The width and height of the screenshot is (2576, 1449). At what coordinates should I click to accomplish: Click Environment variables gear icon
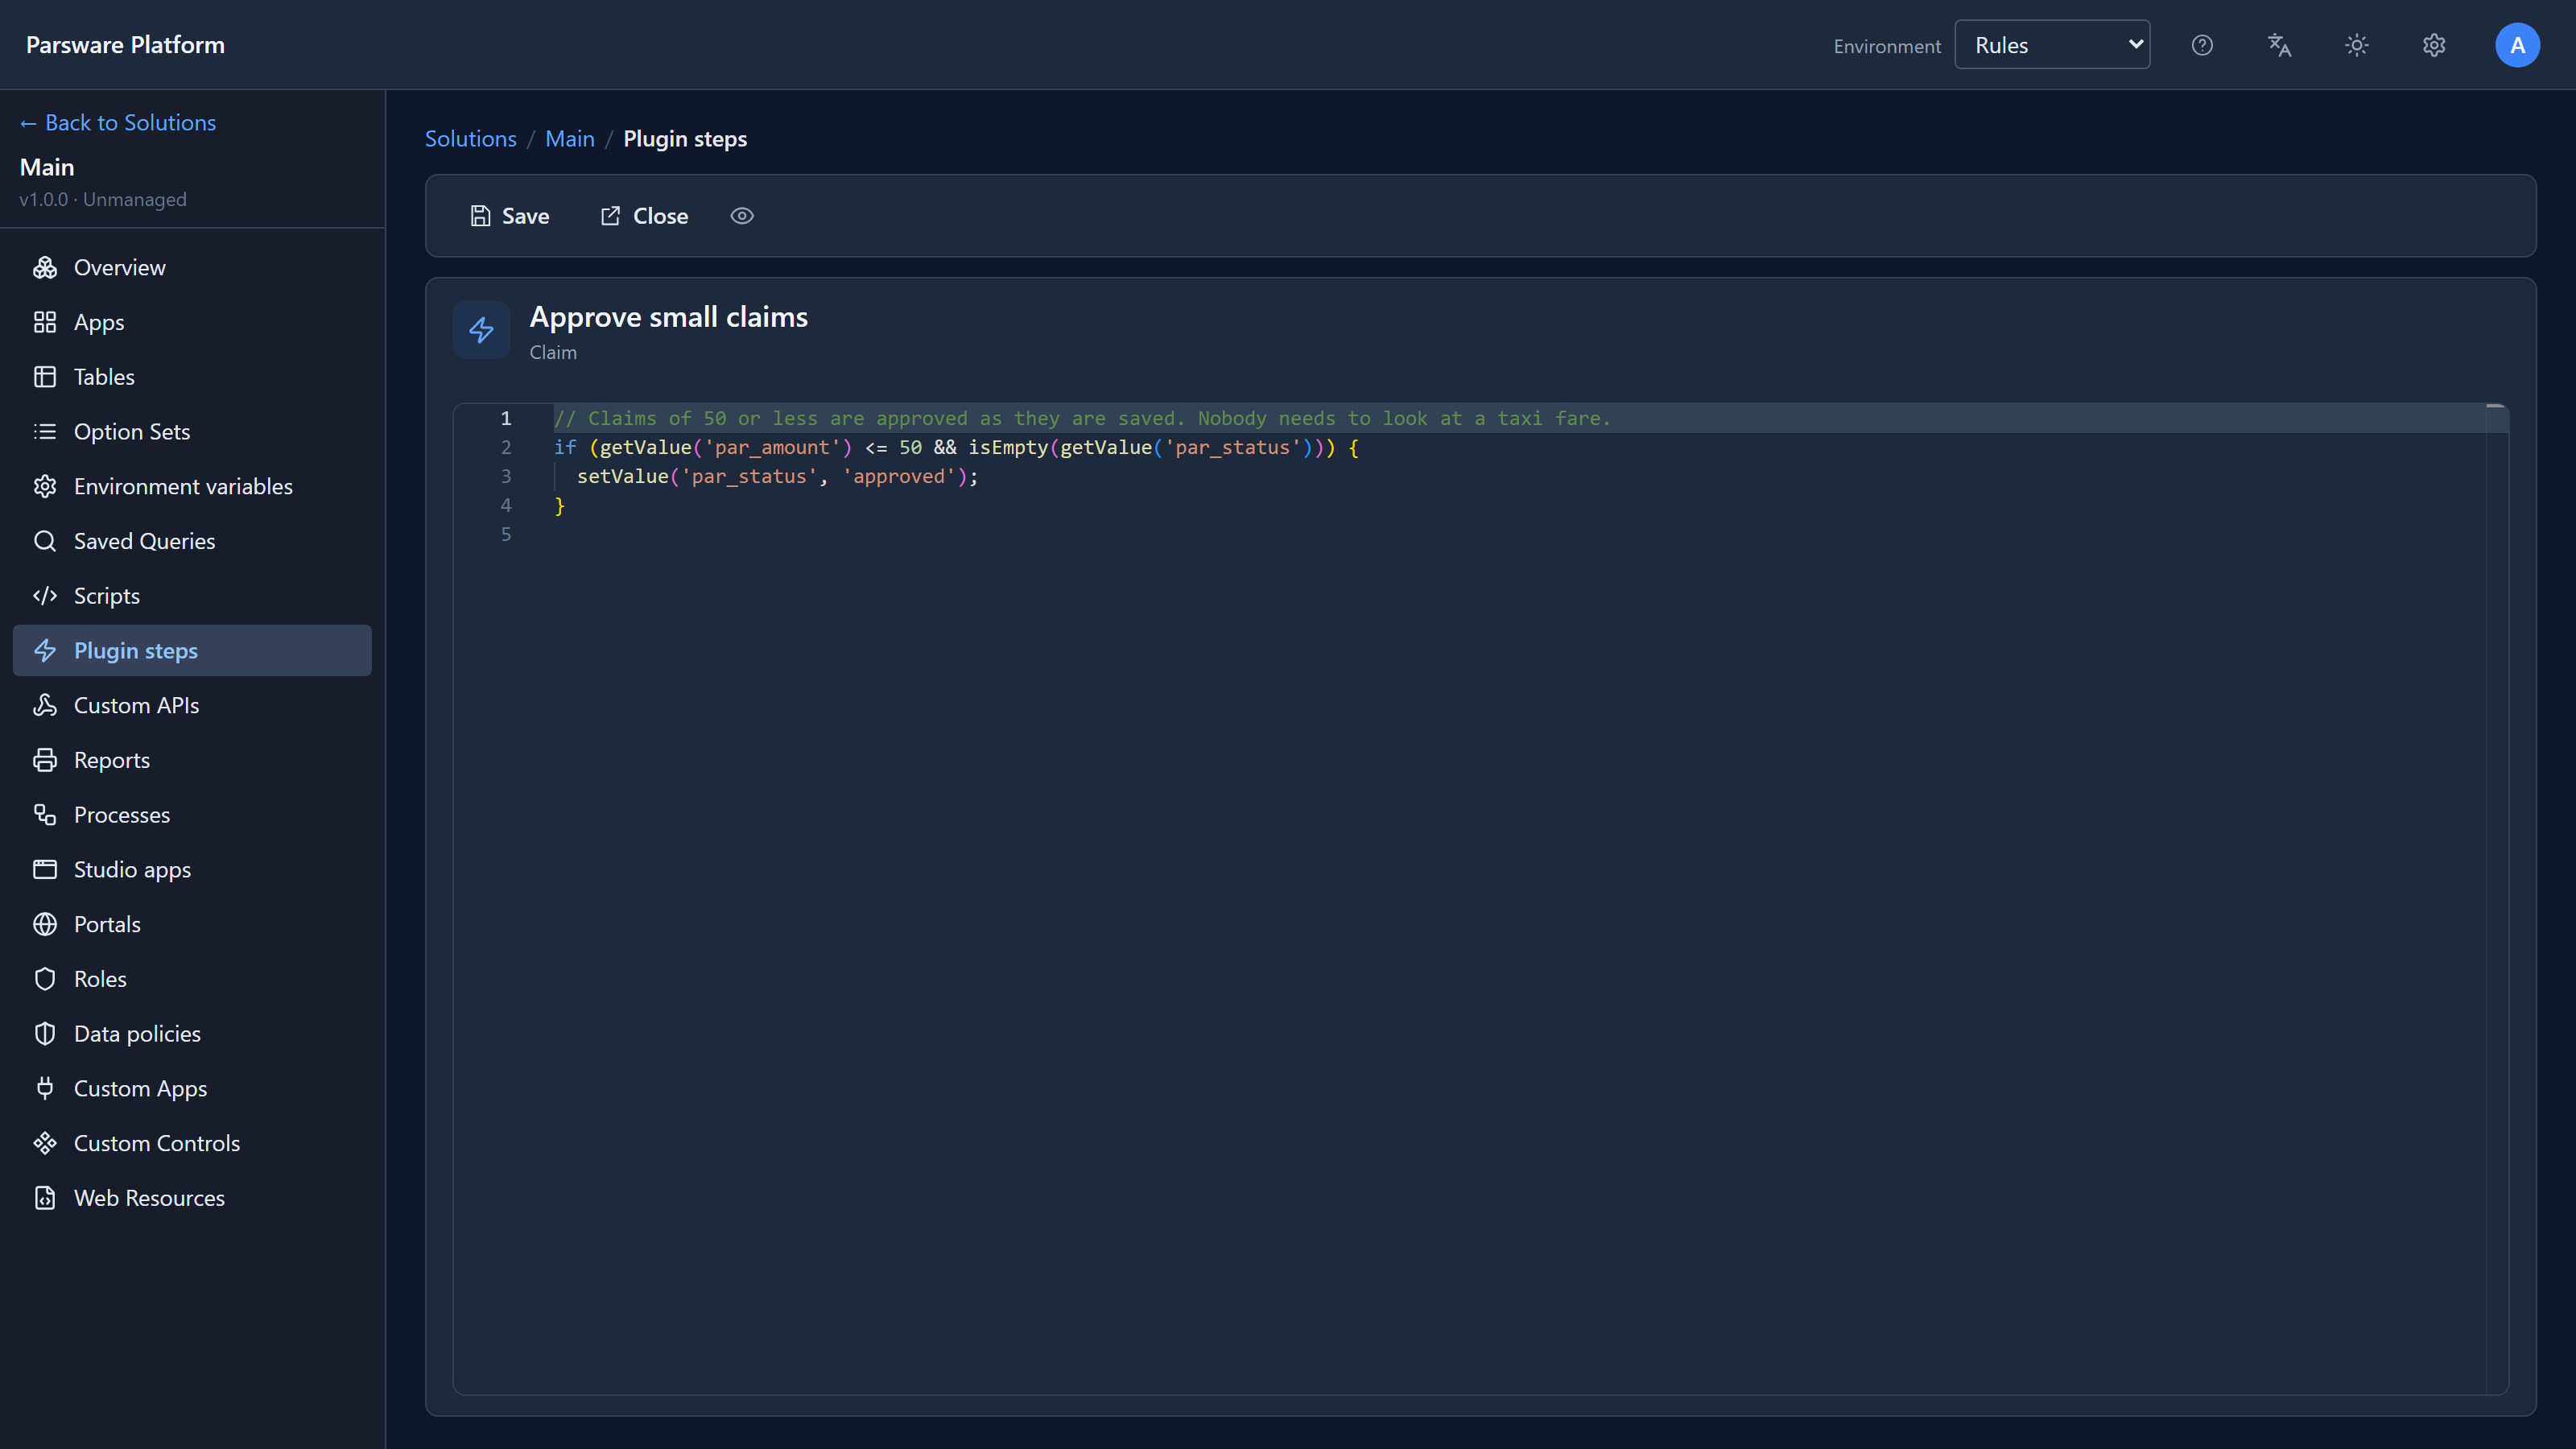coord(45,486)
